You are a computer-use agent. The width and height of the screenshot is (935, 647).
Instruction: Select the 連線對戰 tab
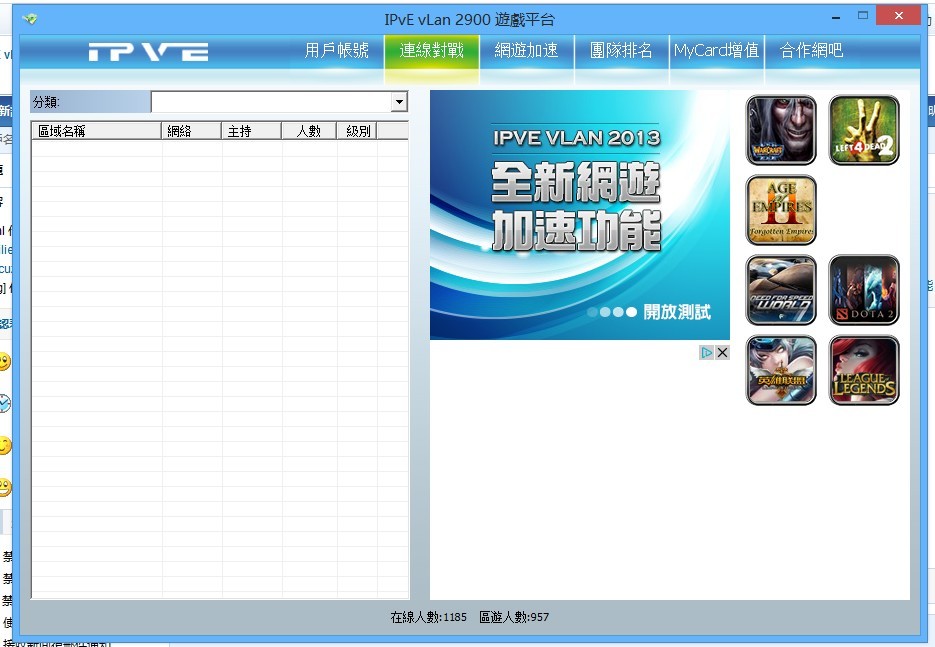tap(431, 51)
